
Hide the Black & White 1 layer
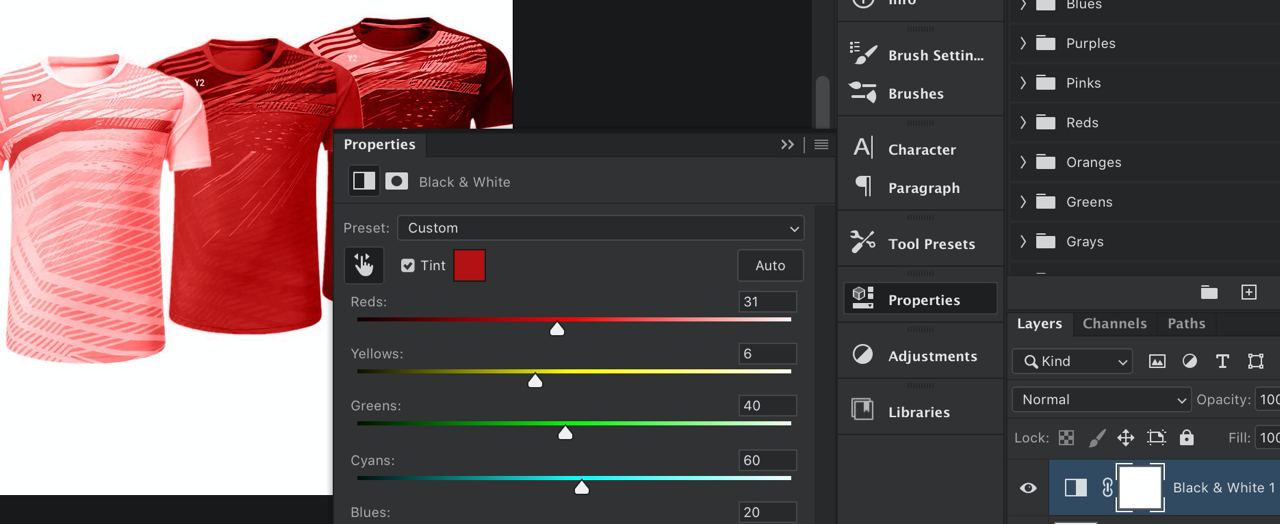pos(1028,488)
